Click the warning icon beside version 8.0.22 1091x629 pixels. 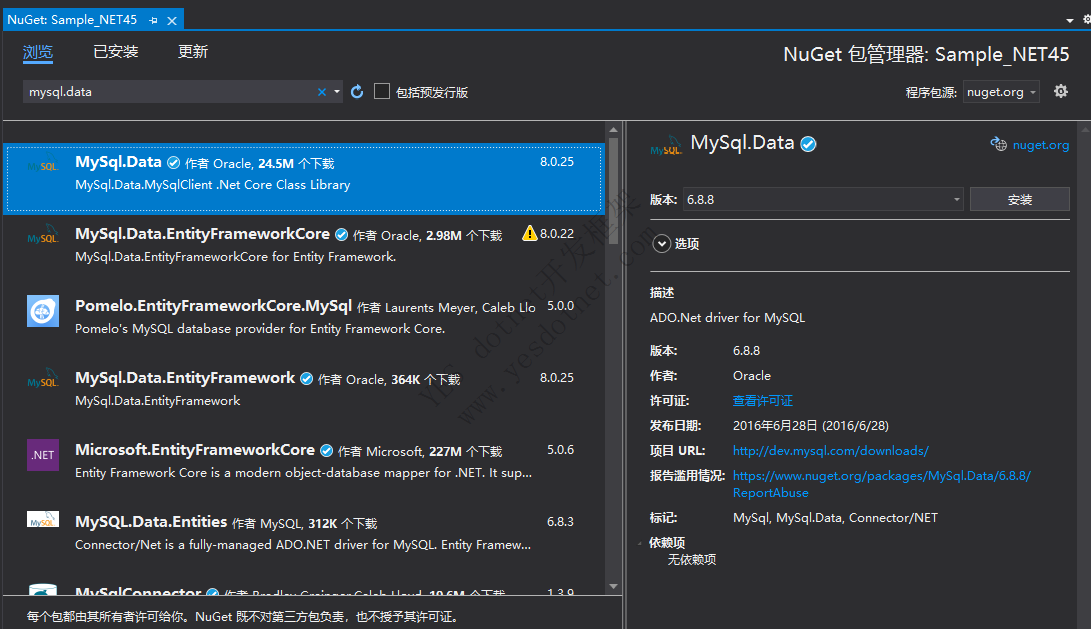tap(529, 233)
